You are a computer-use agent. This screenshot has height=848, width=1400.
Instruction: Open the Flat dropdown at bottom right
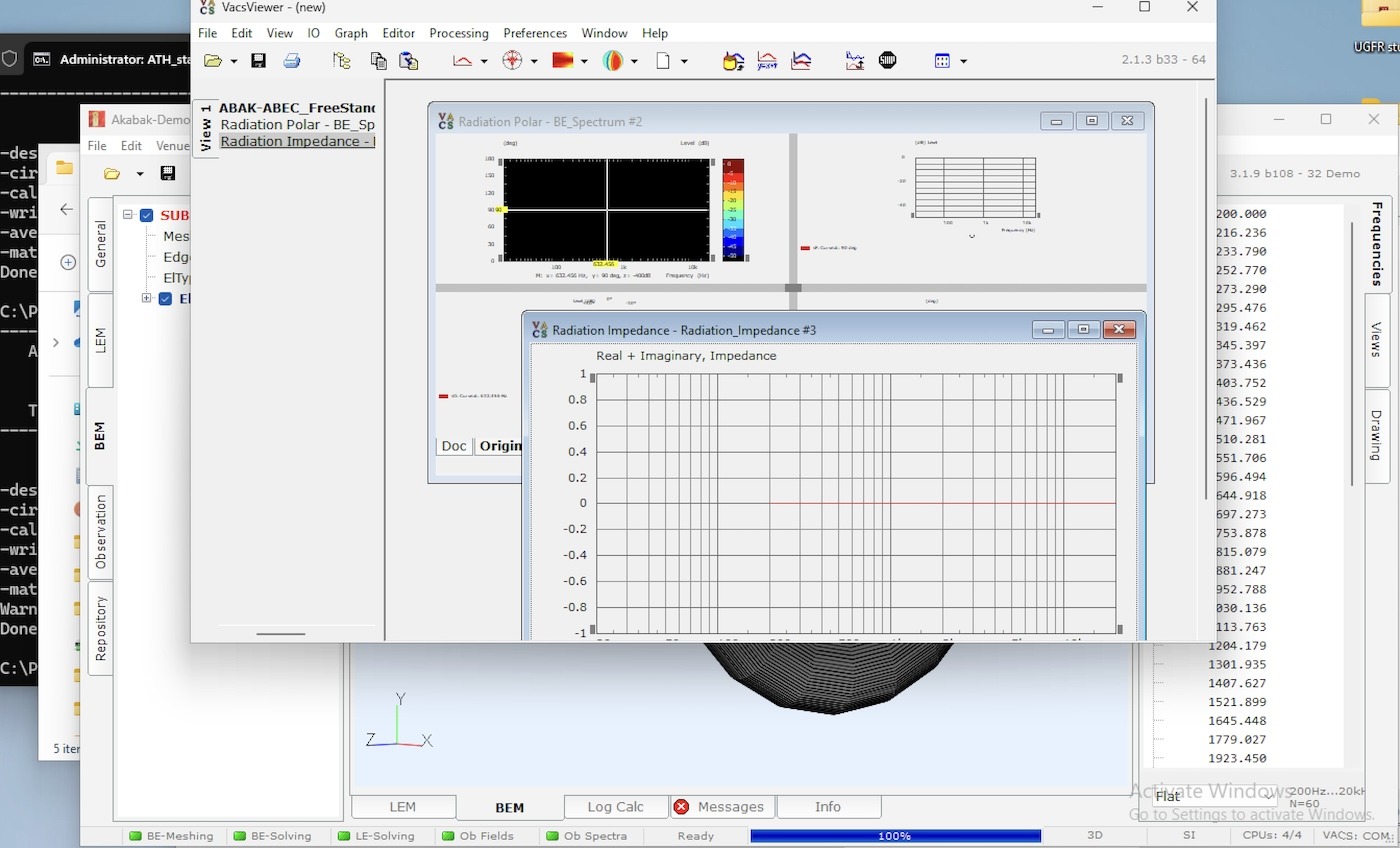pyautogui.click(x=1214, y=797)
